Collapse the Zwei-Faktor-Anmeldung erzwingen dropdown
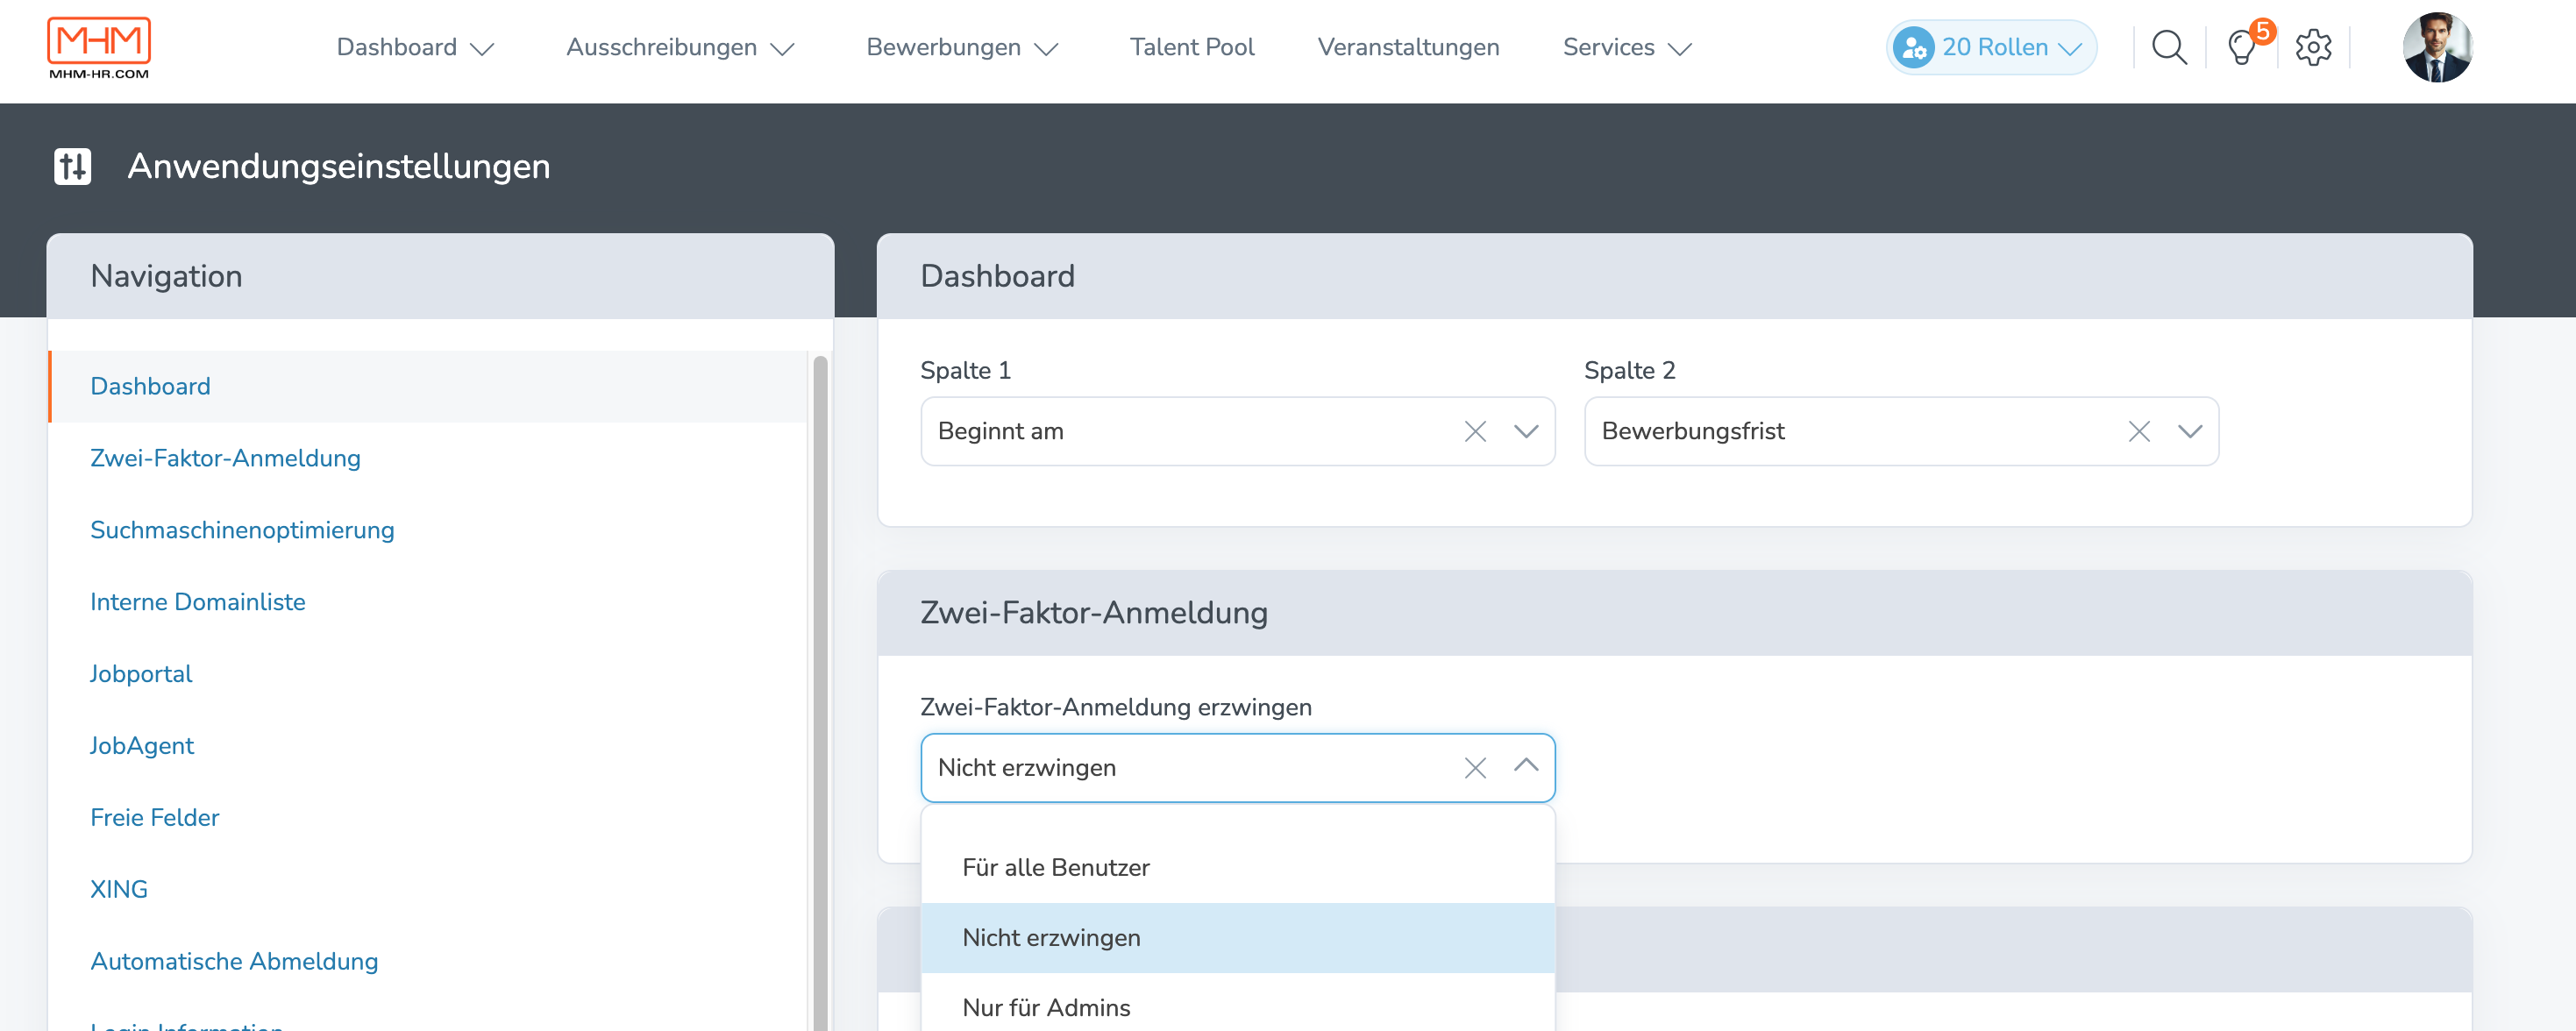Image resolution: width=2576 pixels, height=1031 pixels. pos(1527,767)
